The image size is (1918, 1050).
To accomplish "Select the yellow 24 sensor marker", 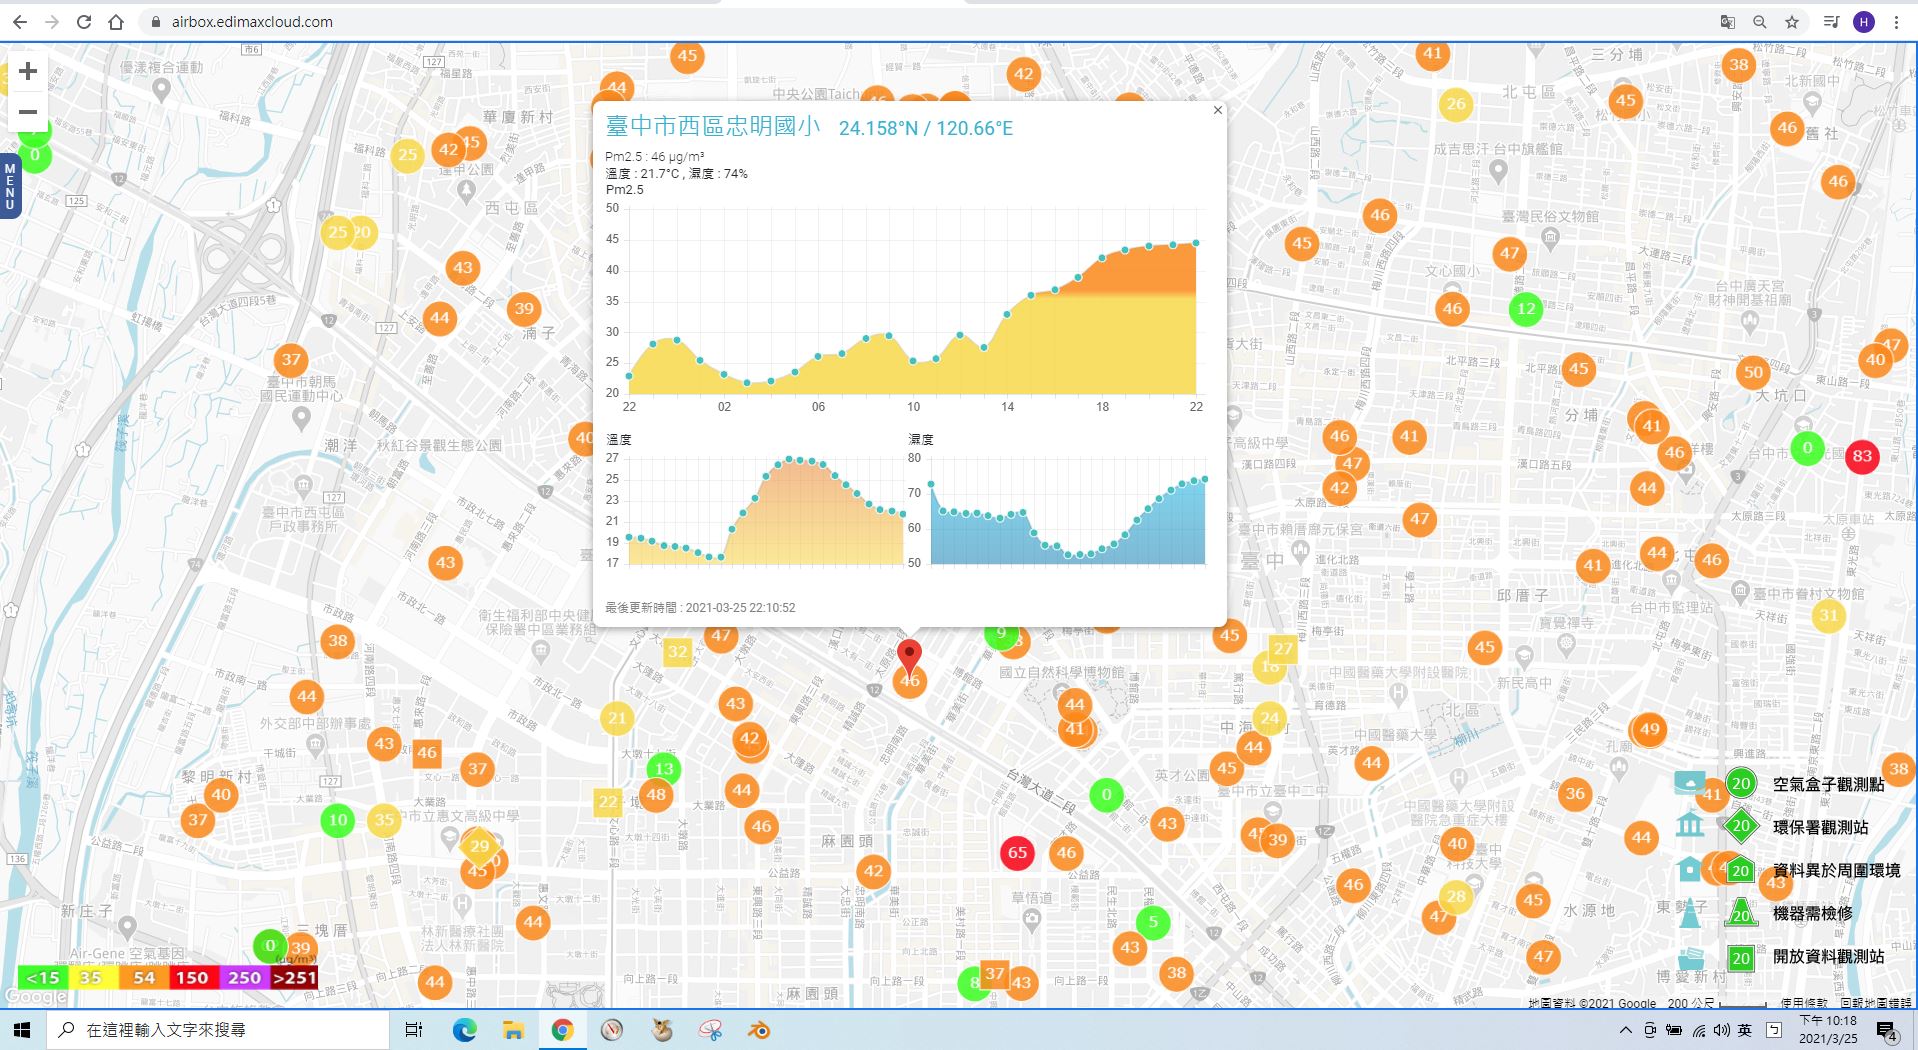I will pos(1269,717).
